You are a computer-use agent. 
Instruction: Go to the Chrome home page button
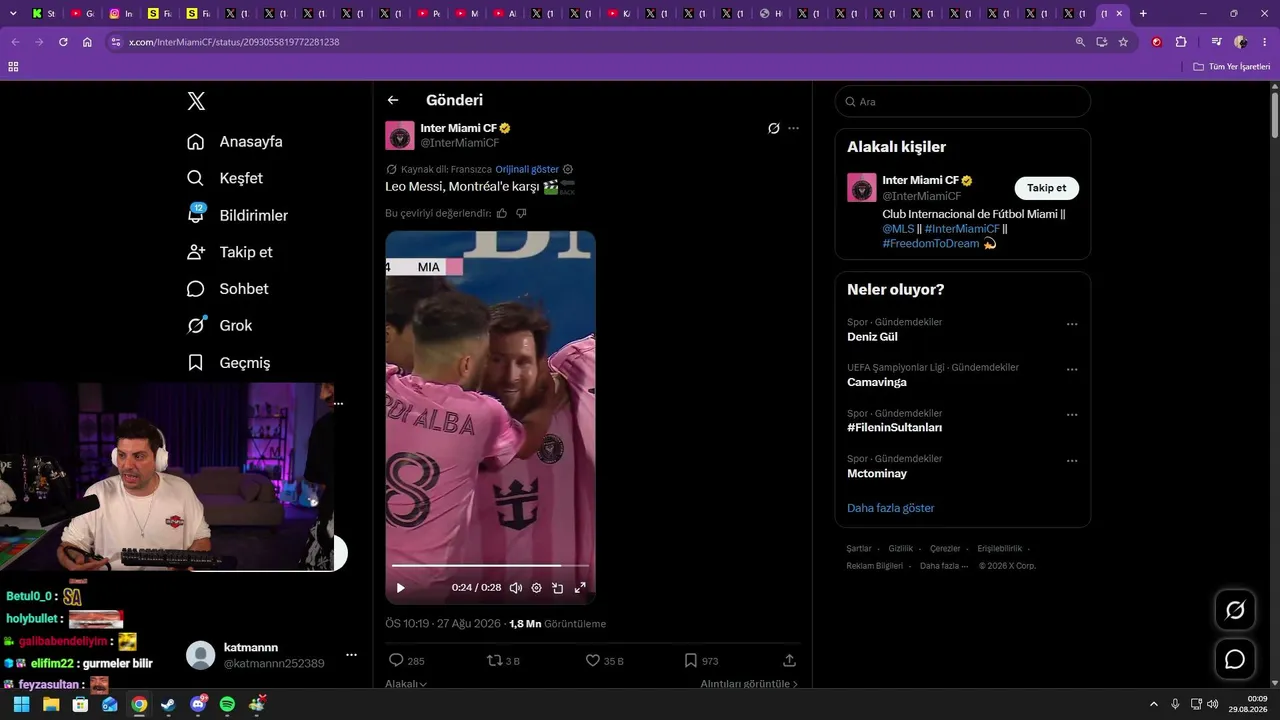(87, 42)
